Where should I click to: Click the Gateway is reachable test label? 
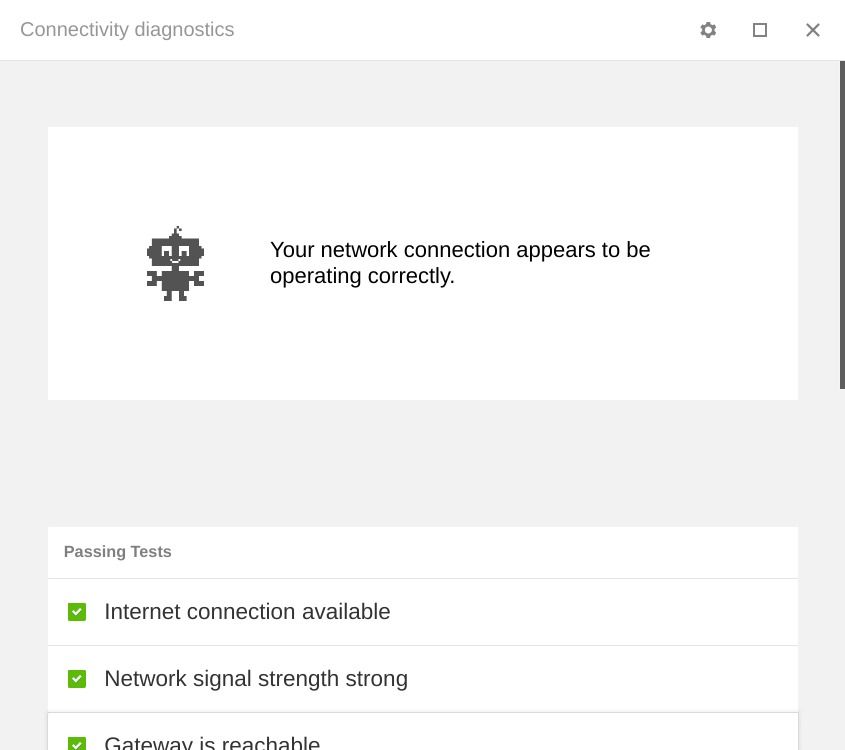click(212, 742)
